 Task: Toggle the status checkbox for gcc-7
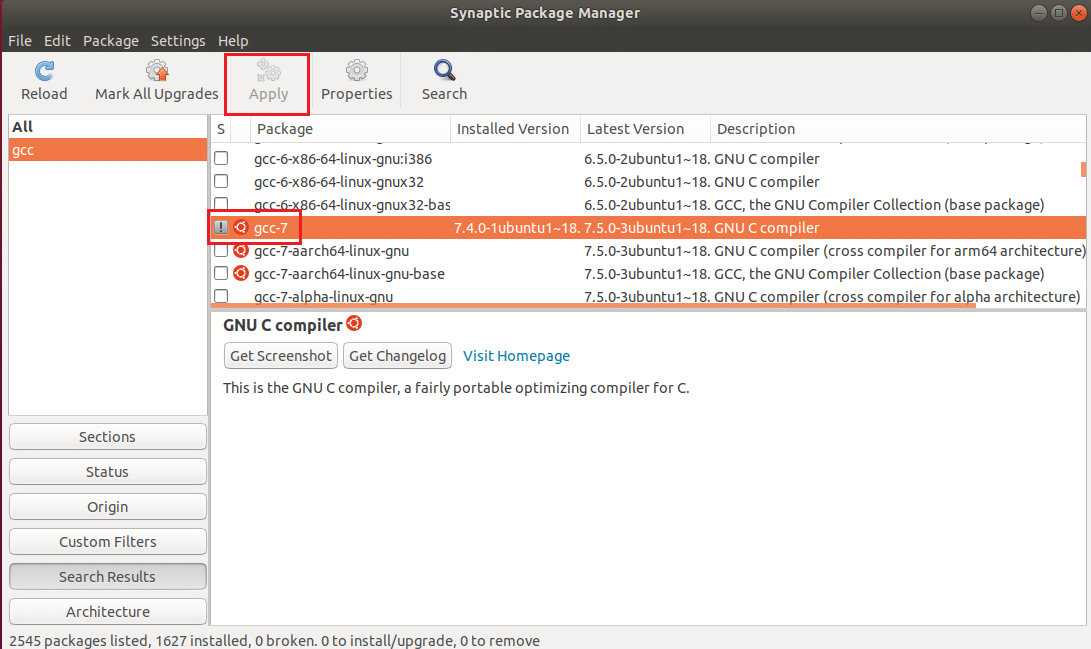tap(221, 228)
